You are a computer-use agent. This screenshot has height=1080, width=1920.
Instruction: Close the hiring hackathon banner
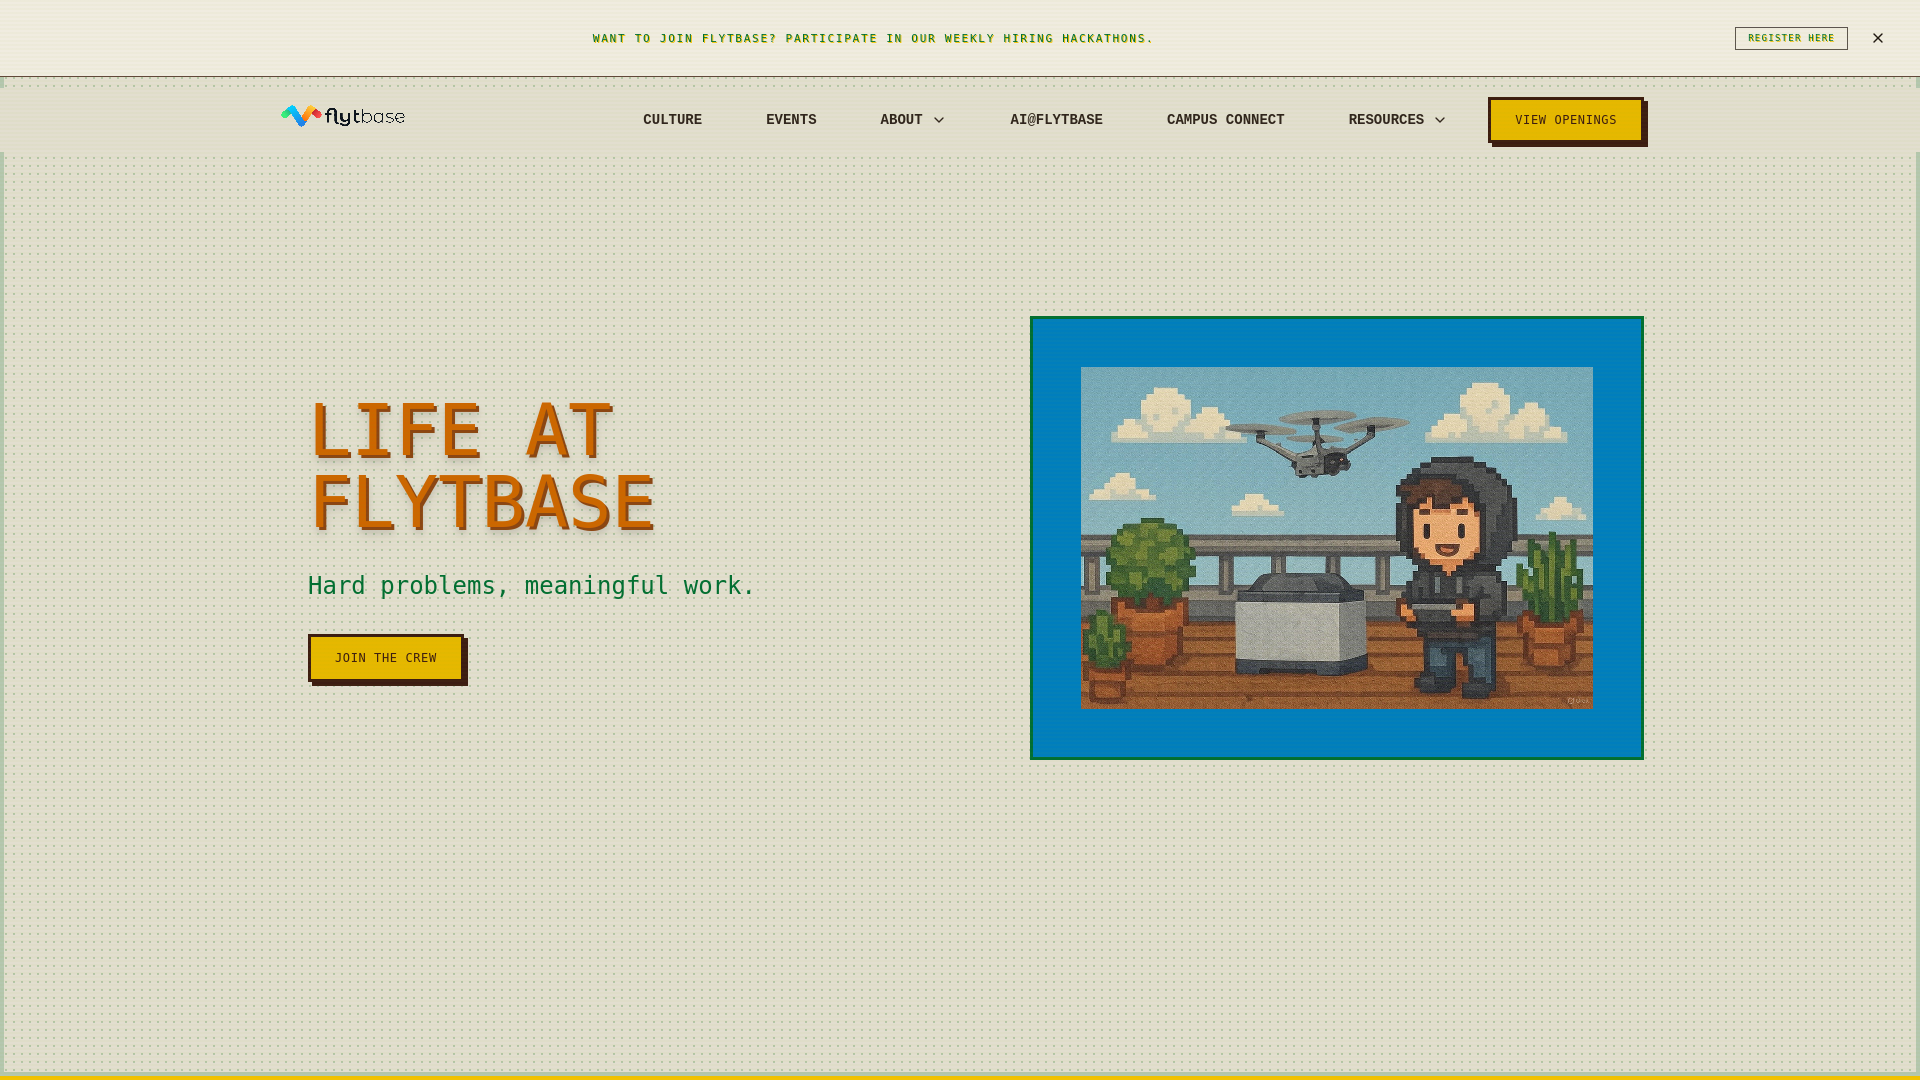(1878, 38)
